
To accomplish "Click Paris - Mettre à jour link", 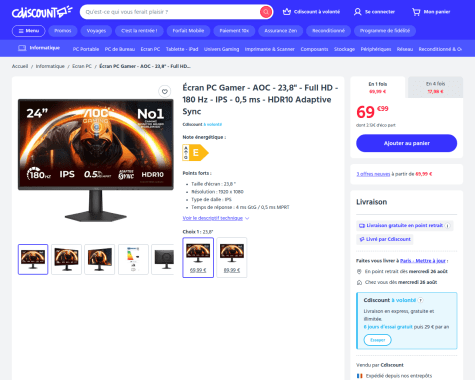I will [423, 261].
